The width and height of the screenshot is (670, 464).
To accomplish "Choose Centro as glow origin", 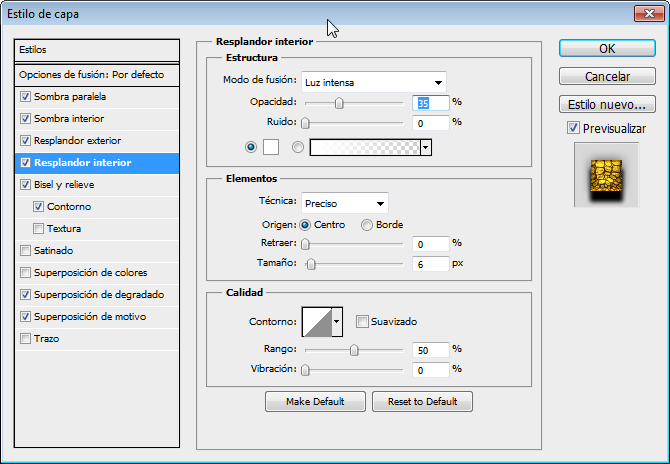I will (305, 225).
